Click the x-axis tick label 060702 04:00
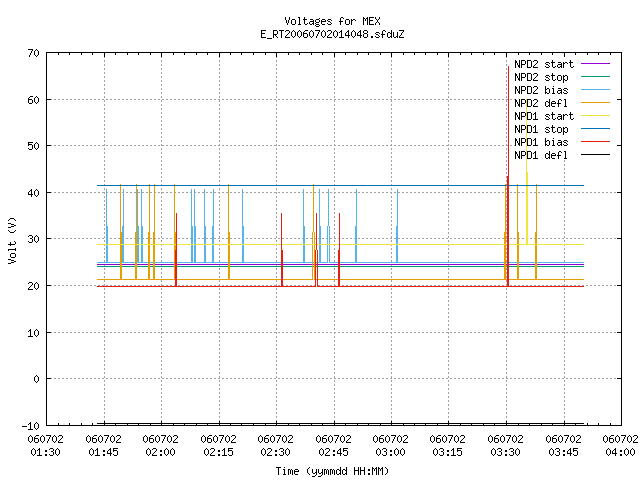Image resolution: width=640 pixels, height=480 pixels. [620, 445]
